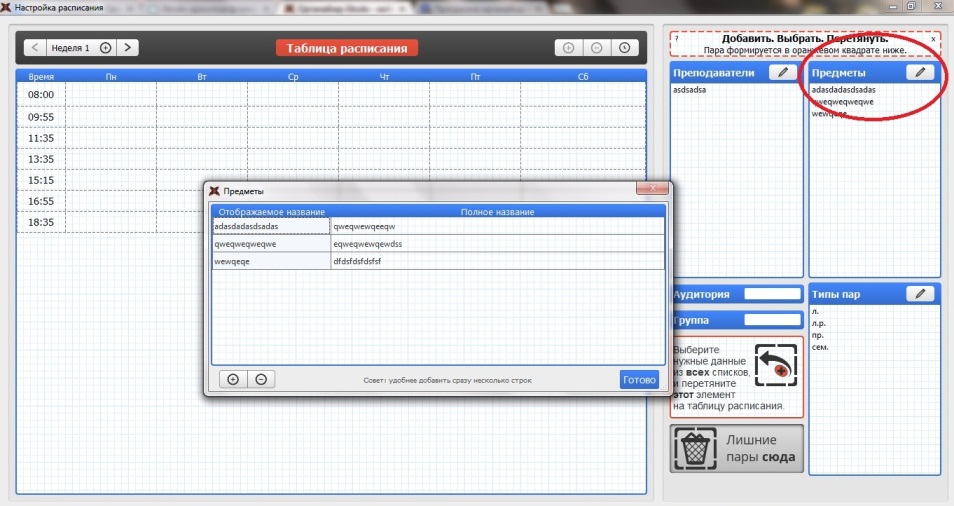This screenshot has height=506, width=954.
Task: Add time row in schedule toolbar
Action: click(568, 47)
